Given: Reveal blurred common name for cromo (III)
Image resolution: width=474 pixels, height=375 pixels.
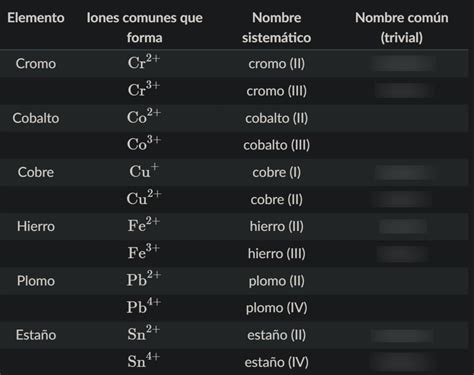Looking at the screenshot, I should click(403, 91).
